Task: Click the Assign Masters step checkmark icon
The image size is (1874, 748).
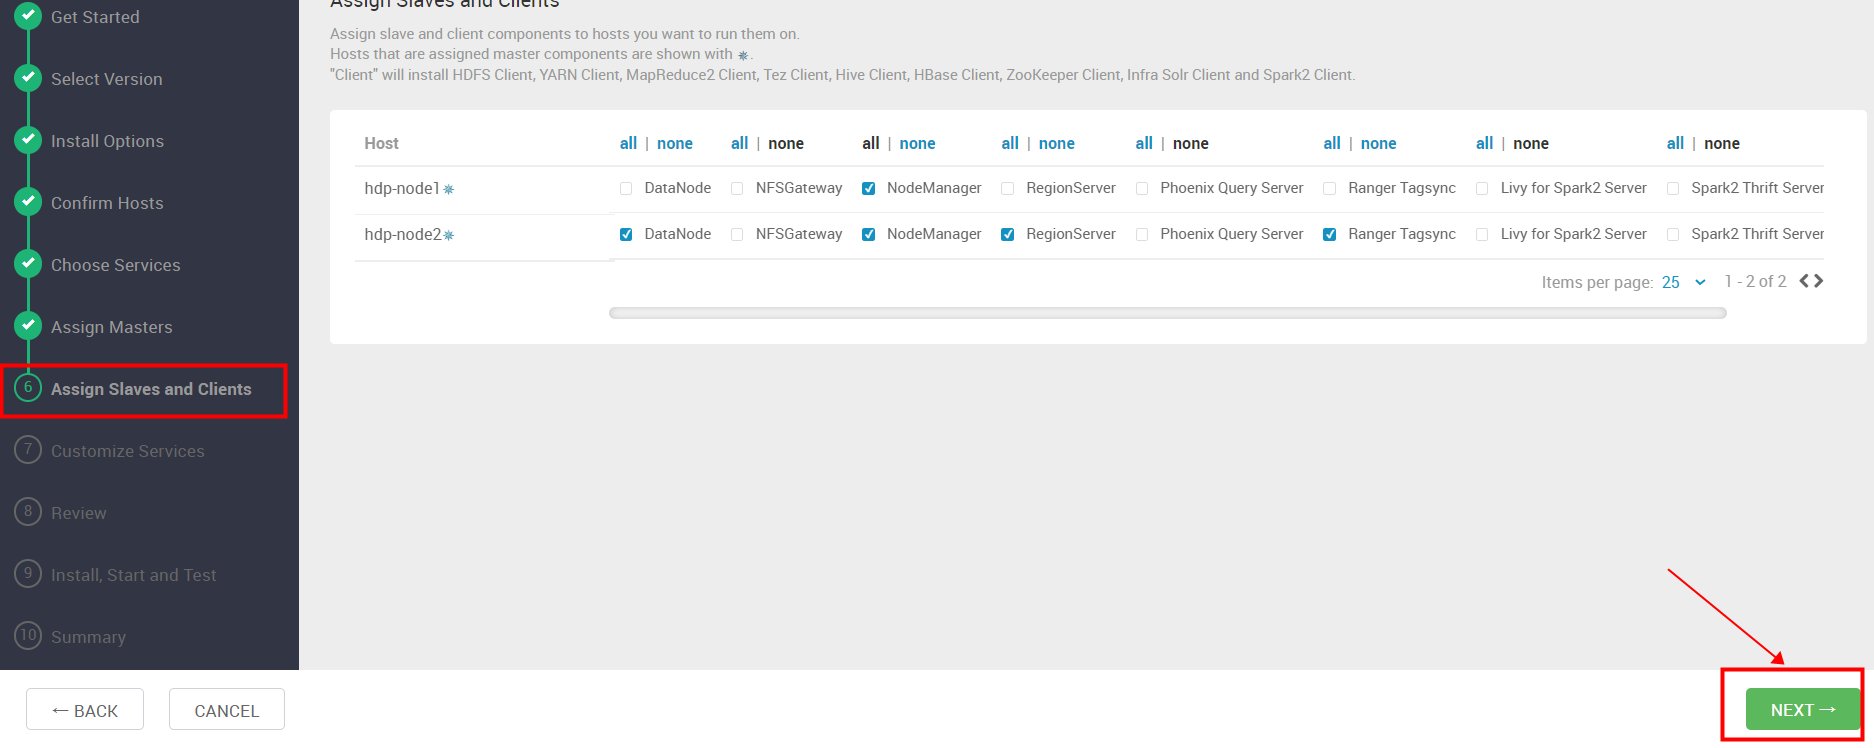Action: tap(28, 325)
